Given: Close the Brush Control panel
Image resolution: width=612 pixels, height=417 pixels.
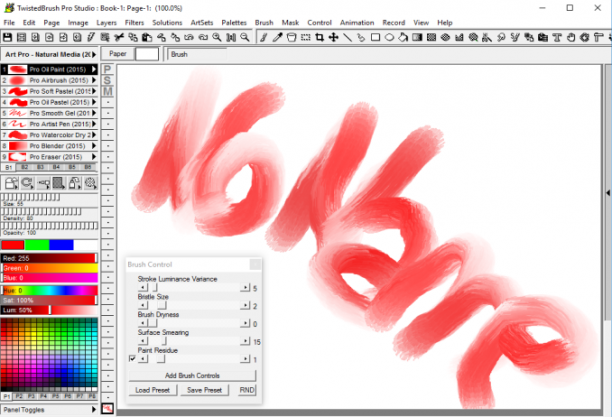Looking at the screenshot, I should click(x=255, y=264).
